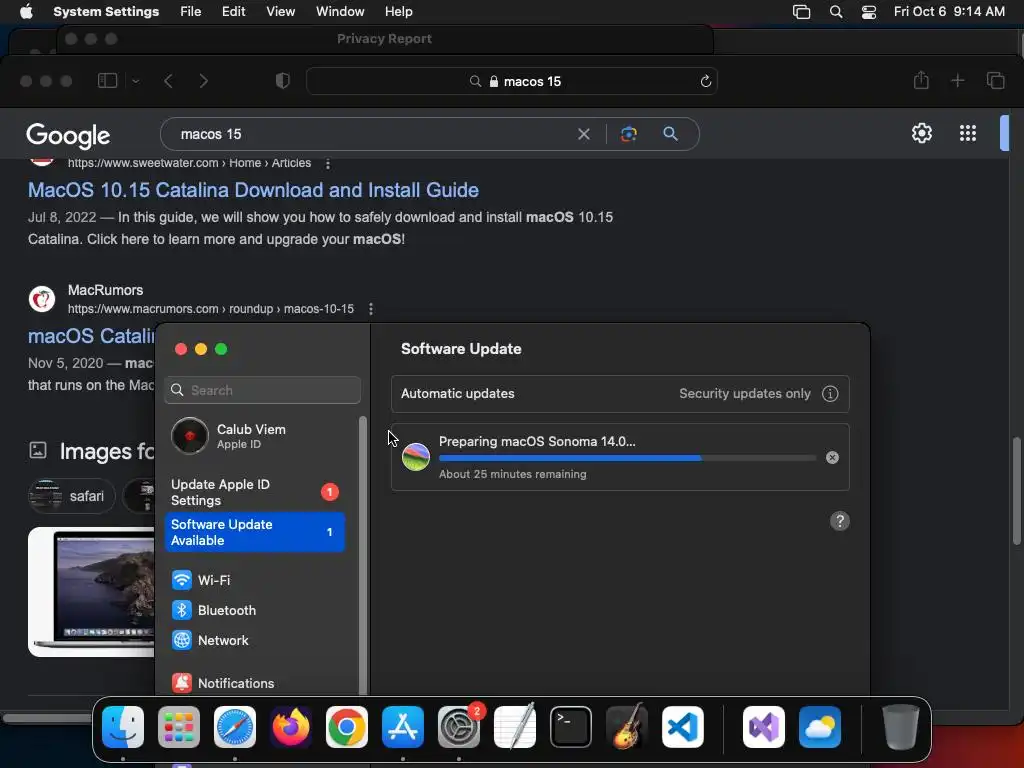The image size is (1024, 768).
Task: Open the Trash in the Dock
Action: pos(901,727)
